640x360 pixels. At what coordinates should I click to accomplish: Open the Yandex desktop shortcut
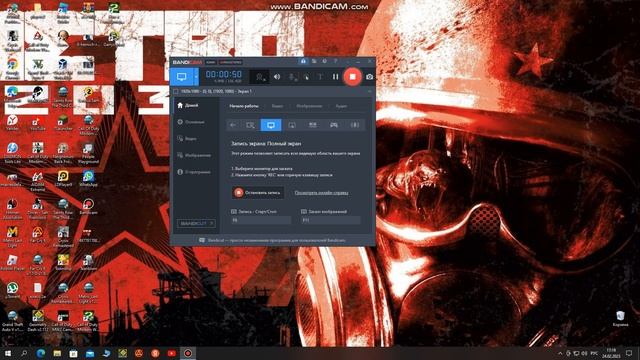tap(12, 123)
